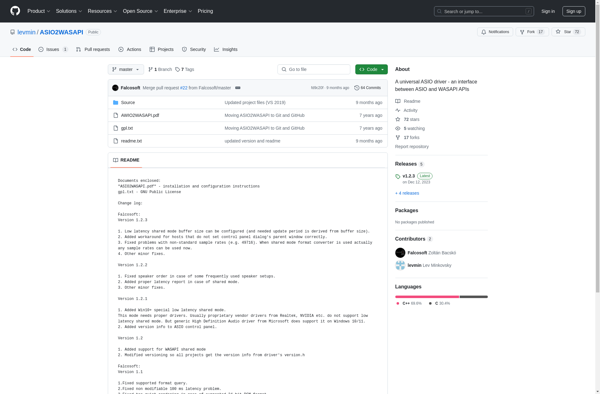The width and height of the screenshot is (600, 394).
Task: Switch to the Pull requests tab
Action: (x=93, y=49)
